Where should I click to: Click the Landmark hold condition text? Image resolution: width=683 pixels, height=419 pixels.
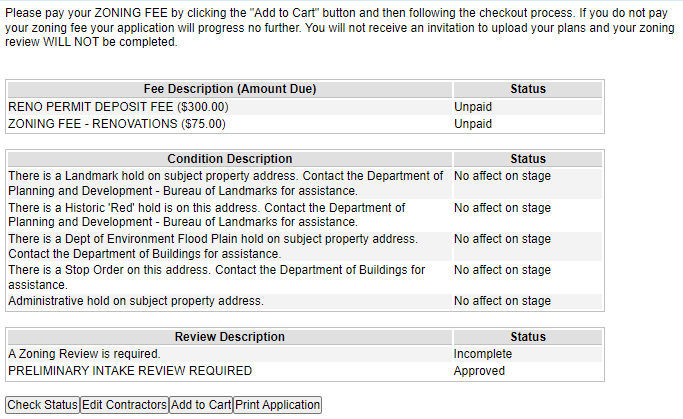[x=226, y=183]
